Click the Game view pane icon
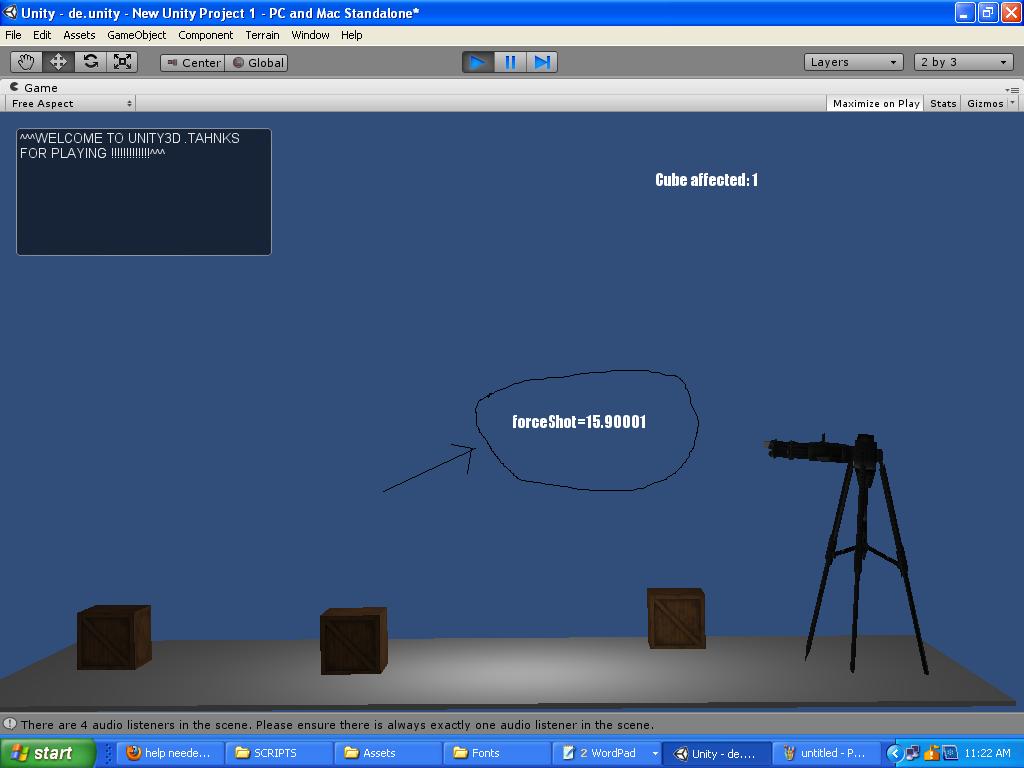 tap(15, 87)
